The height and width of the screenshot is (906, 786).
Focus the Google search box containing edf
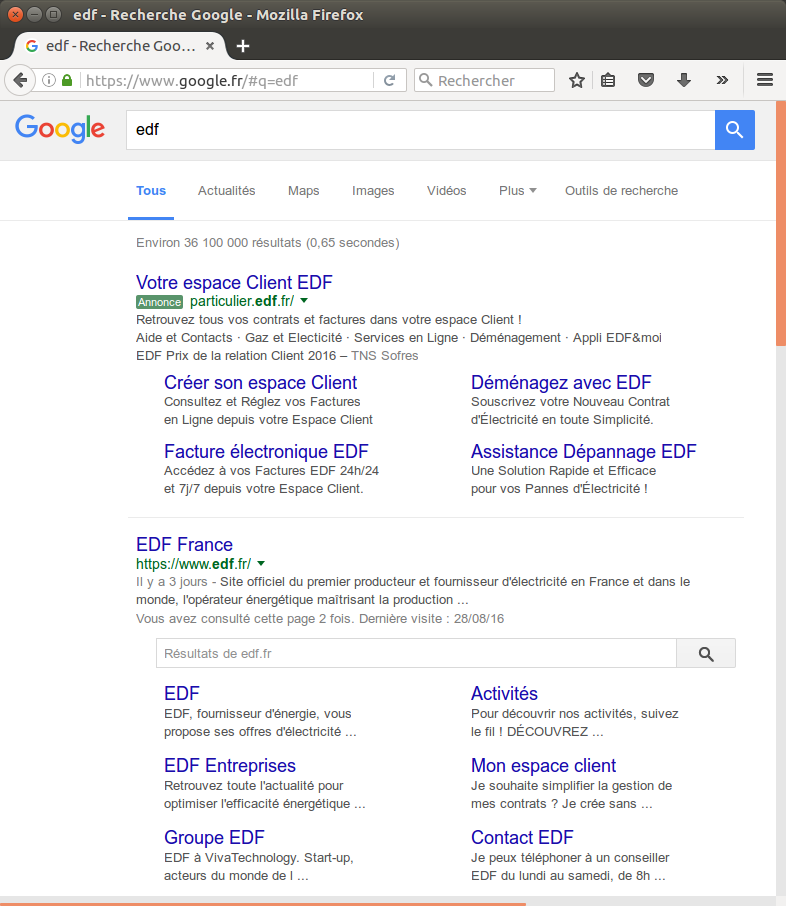[420, 129]
